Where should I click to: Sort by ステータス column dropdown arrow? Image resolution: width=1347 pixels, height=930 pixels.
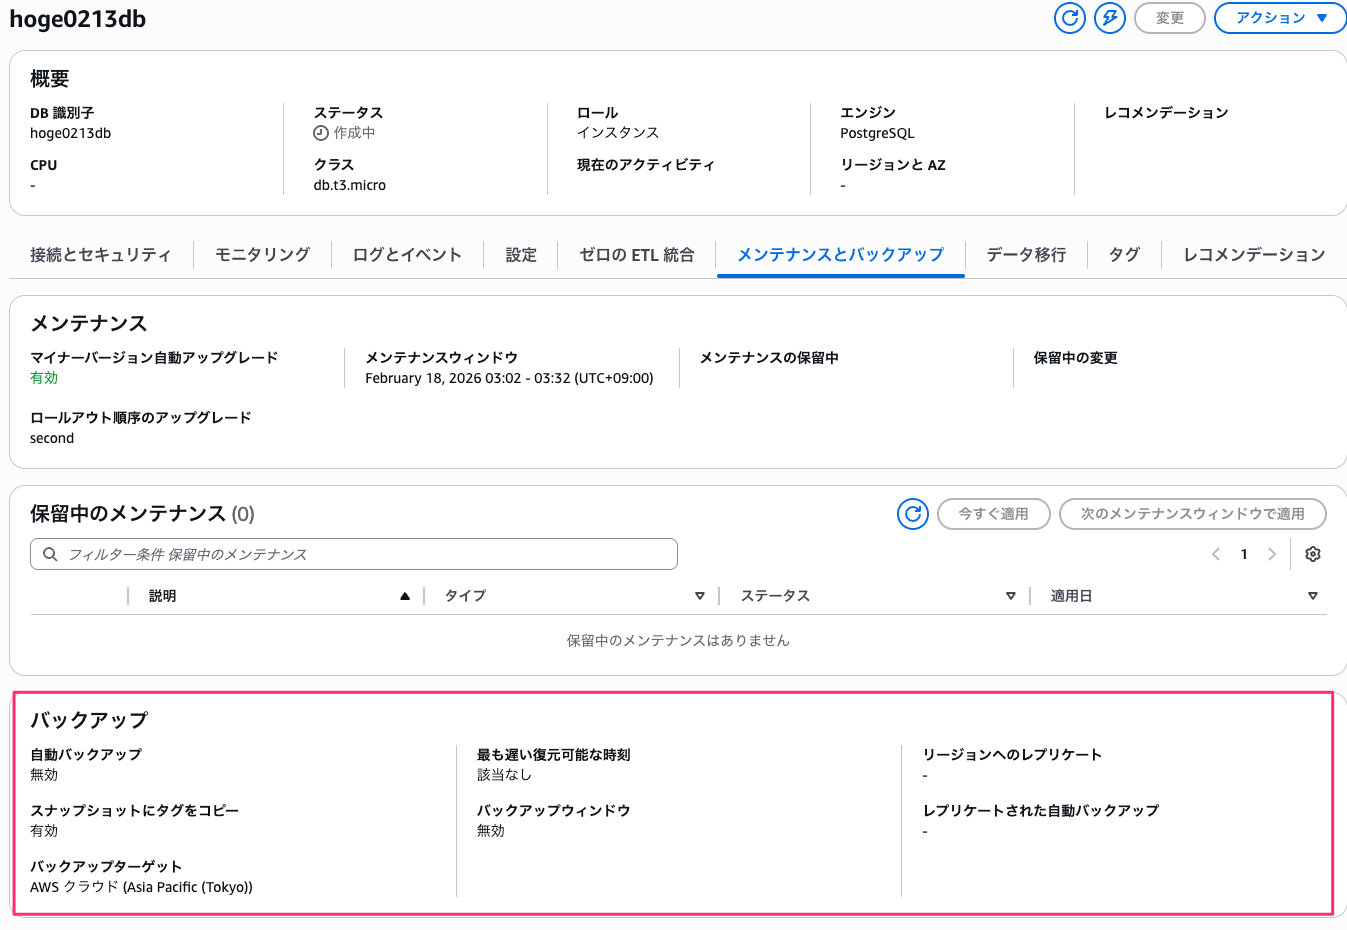click(1010, 596)
